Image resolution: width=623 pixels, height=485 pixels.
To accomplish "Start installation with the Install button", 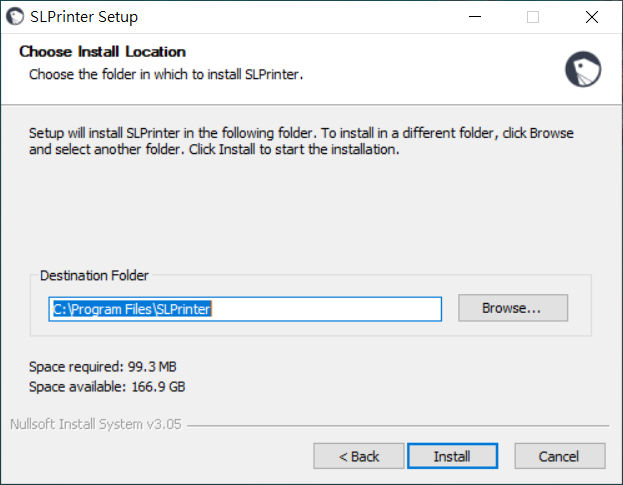I will [453, 456].
